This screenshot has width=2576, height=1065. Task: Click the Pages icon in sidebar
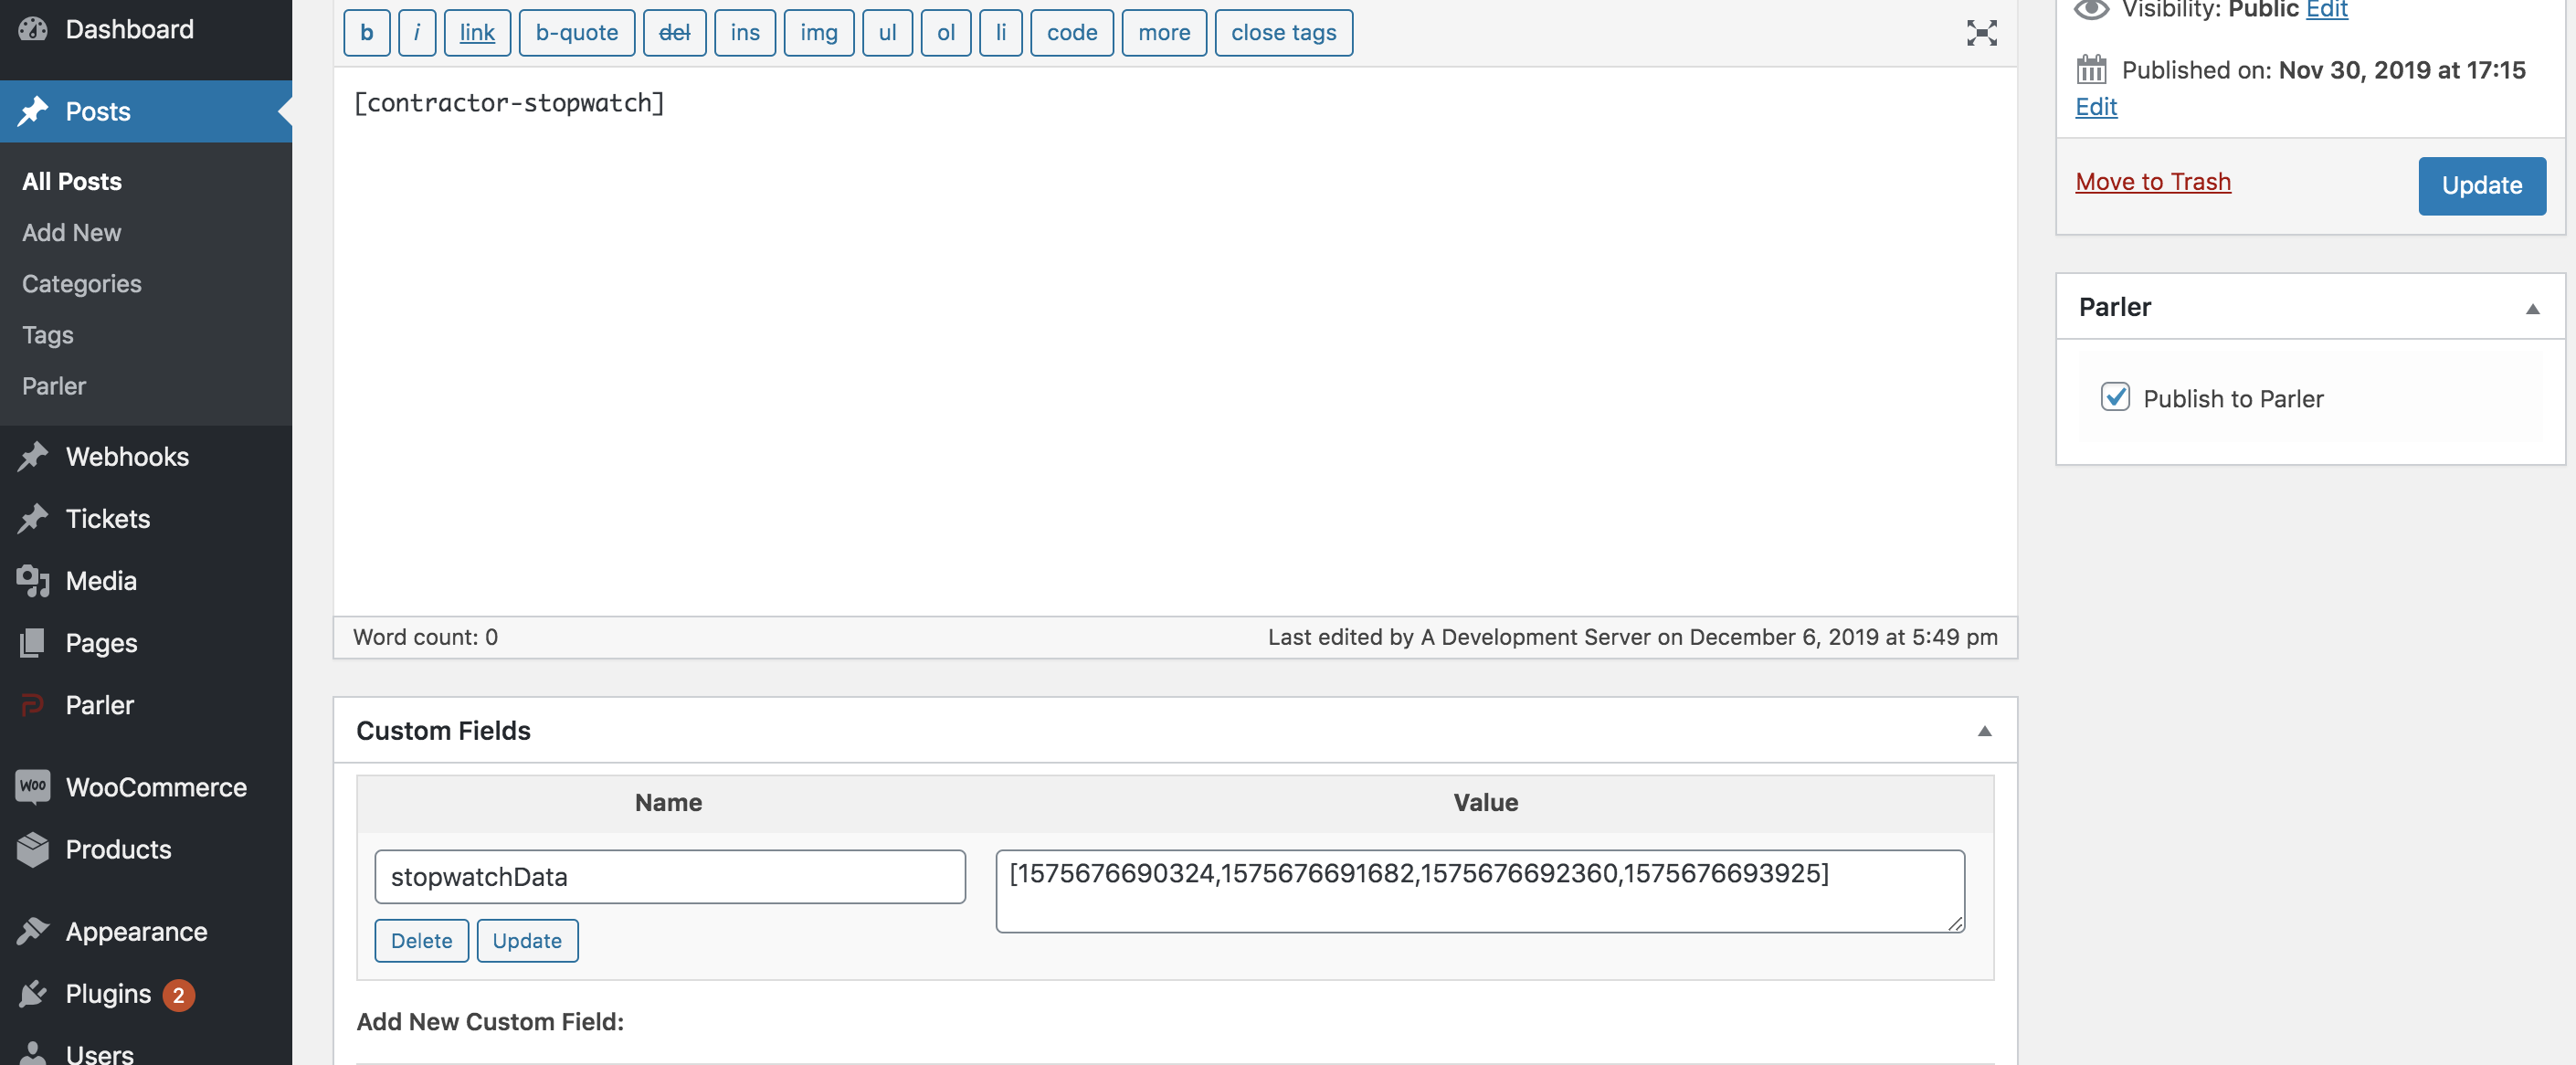click(33, 642)
